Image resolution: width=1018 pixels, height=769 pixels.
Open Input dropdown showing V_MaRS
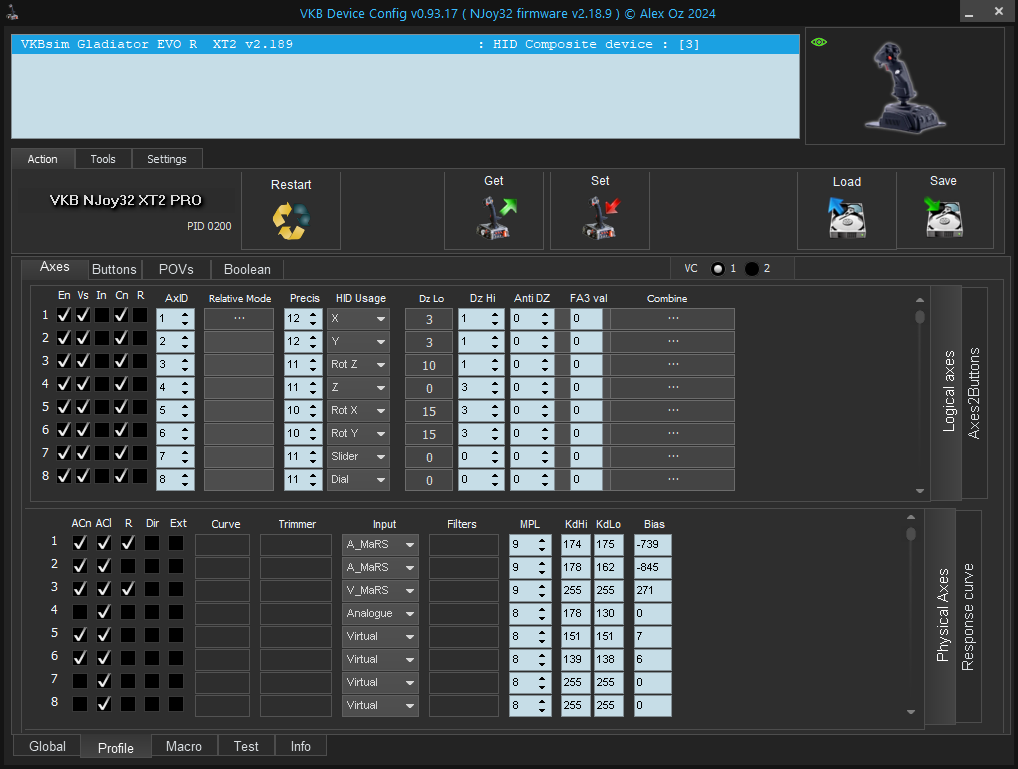click(x=380, y=590)
